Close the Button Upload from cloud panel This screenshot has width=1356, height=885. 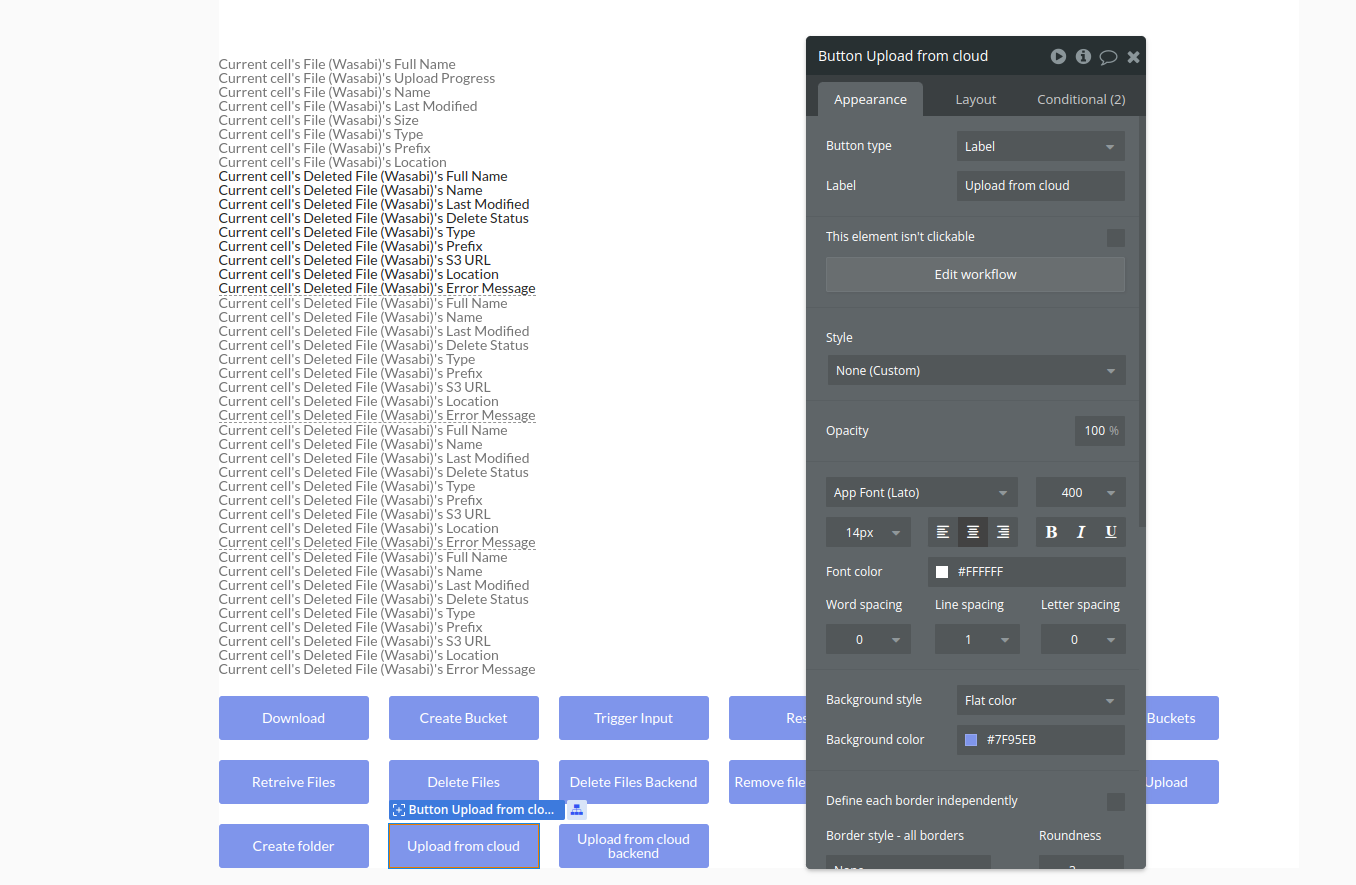(x=1133, y=57)
